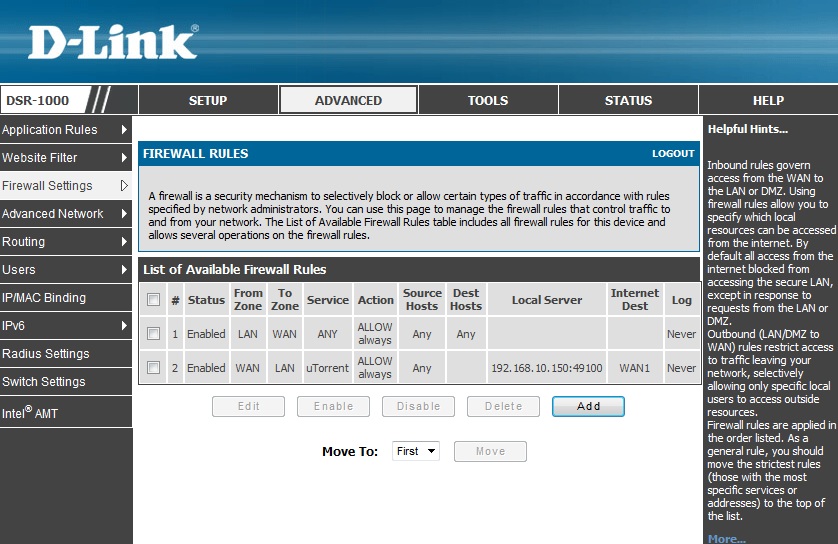Viewport: 838px width, 544px height.
Task: Expand the Routing submenu arrow
Action: click(124, 242)
